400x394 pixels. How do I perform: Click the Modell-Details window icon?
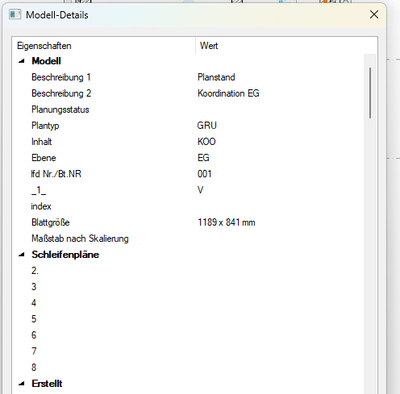click(15, 15)
